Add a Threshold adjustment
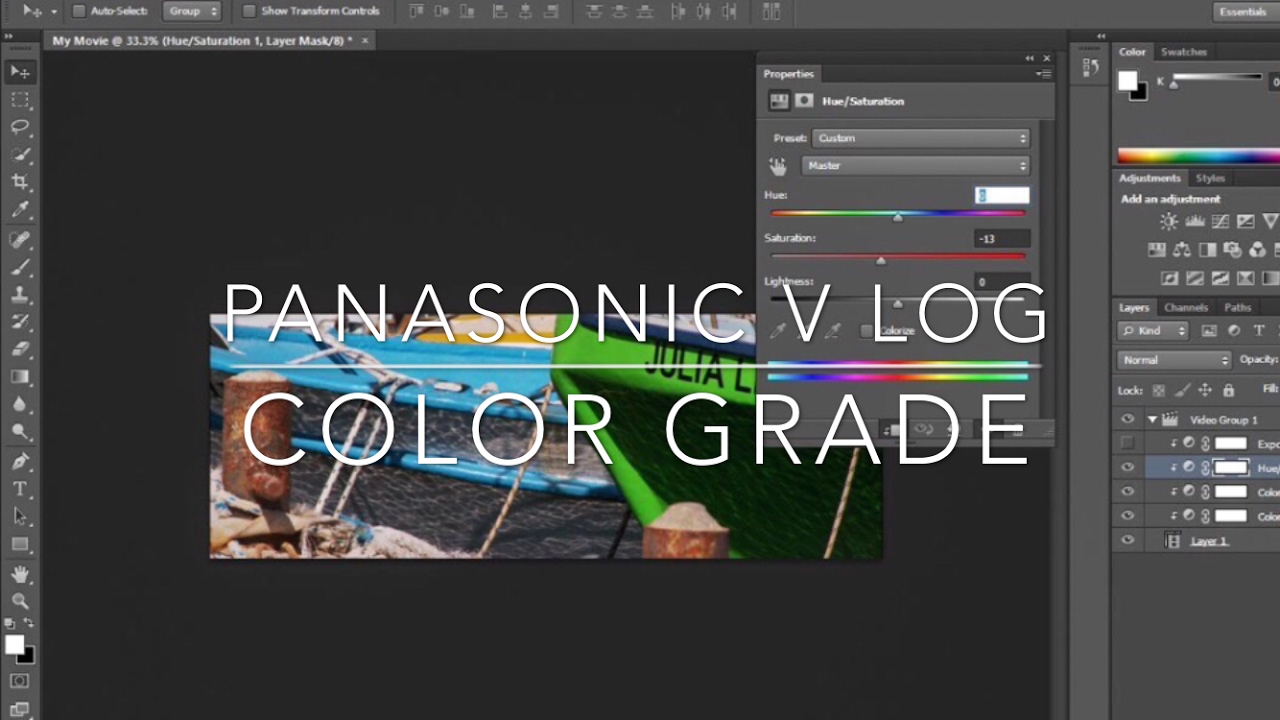1280x720 pixels. [1220, 278]
